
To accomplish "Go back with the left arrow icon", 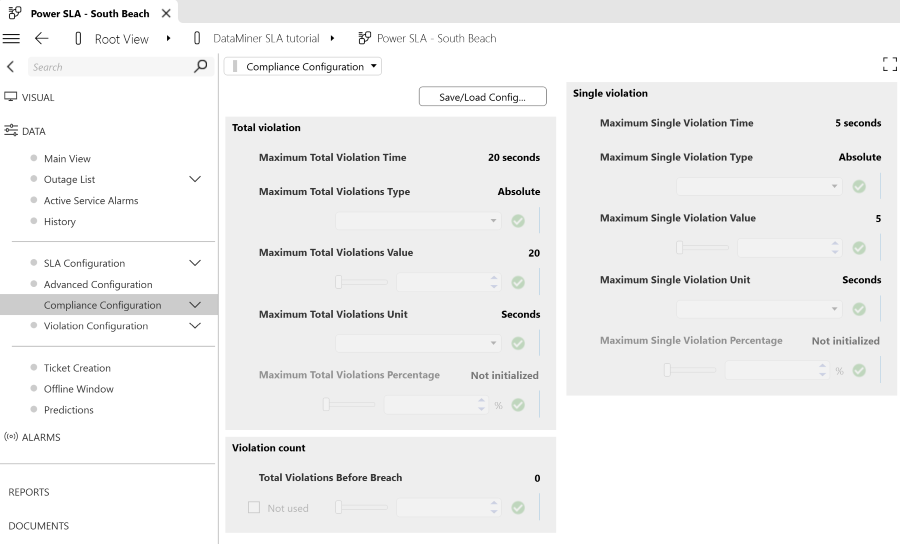I will pyautogui.click(x=41, y=38).
